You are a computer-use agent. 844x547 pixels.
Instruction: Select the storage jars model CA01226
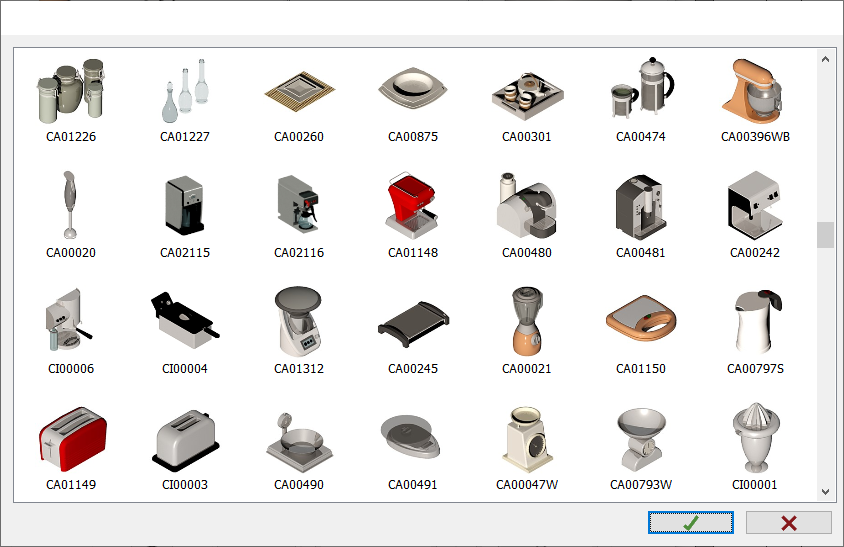[71, 90]
